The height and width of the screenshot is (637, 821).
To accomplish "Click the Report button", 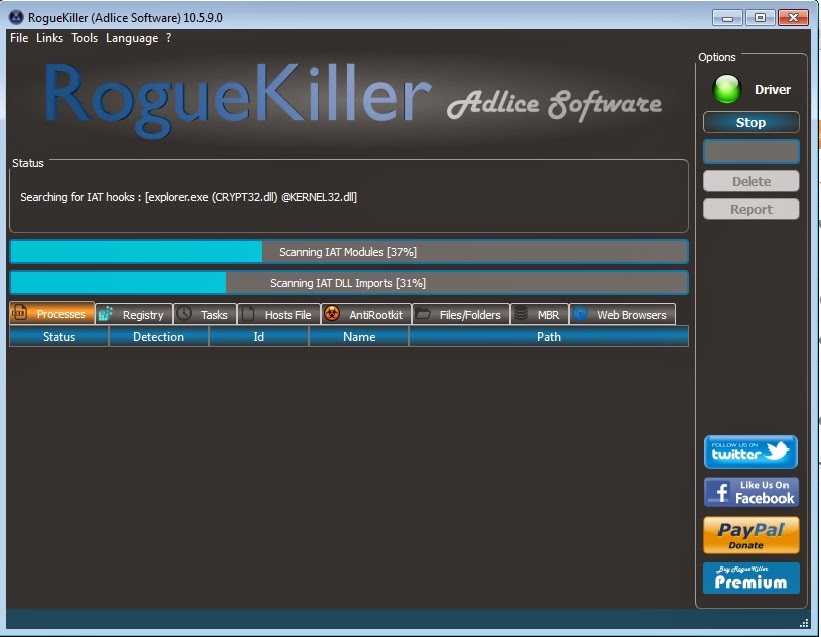I will pos(751,209).
